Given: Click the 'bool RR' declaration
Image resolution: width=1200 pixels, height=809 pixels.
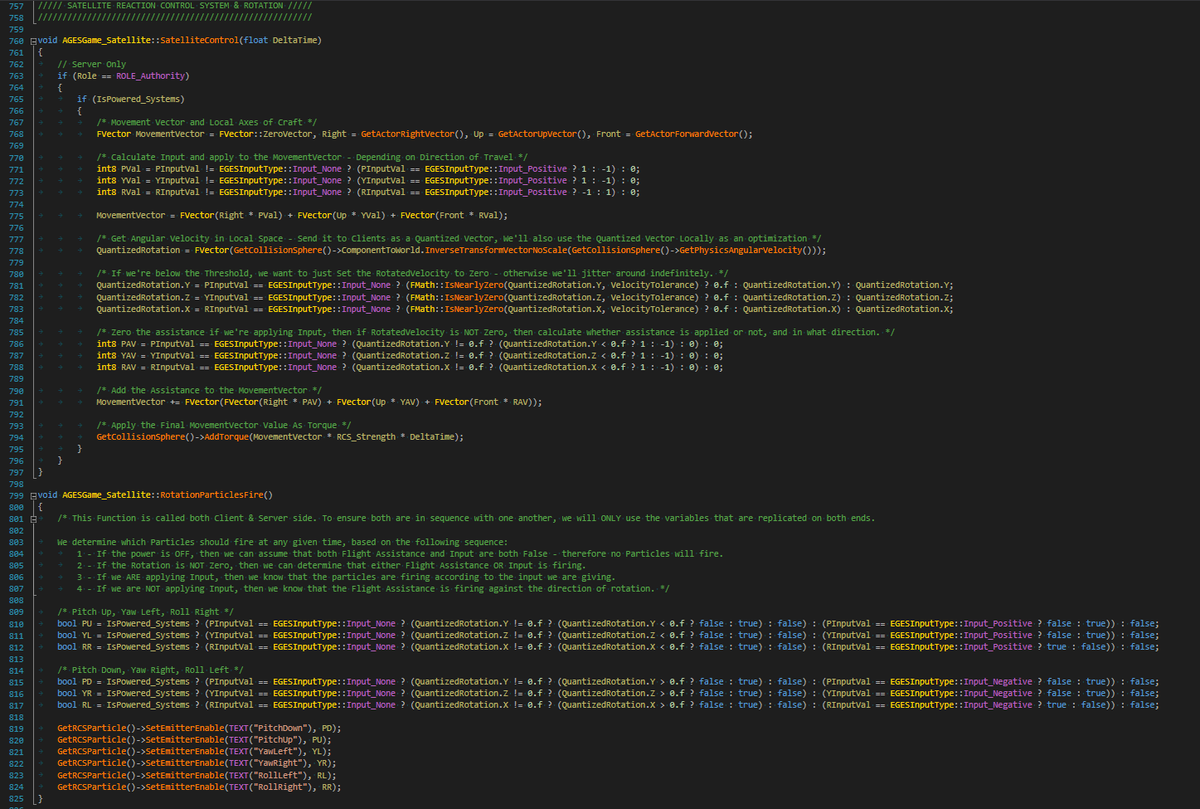Looking at the screenshot, I should [x=76, y=646].
